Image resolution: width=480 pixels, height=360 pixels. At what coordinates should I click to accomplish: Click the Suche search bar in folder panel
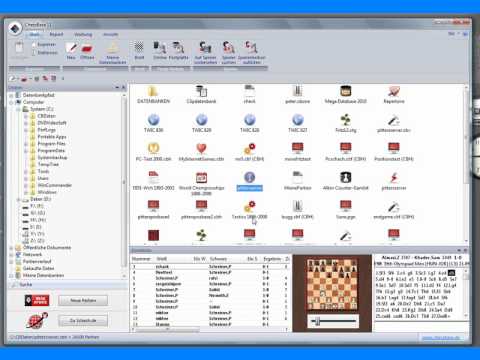pos(67,285)
